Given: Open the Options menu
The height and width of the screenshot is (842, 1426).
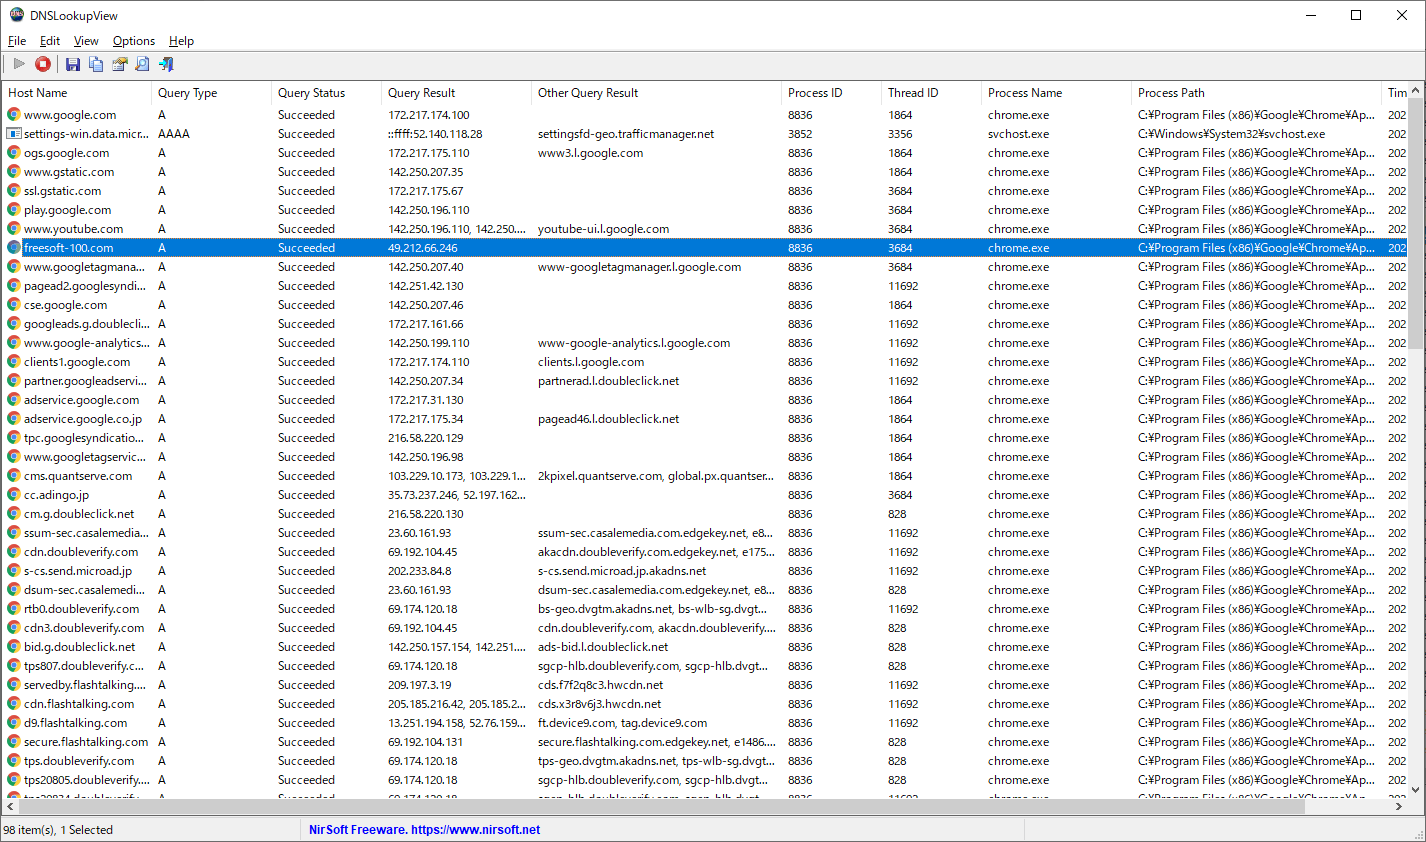Looking at the screenshot, I should point(134,41).
